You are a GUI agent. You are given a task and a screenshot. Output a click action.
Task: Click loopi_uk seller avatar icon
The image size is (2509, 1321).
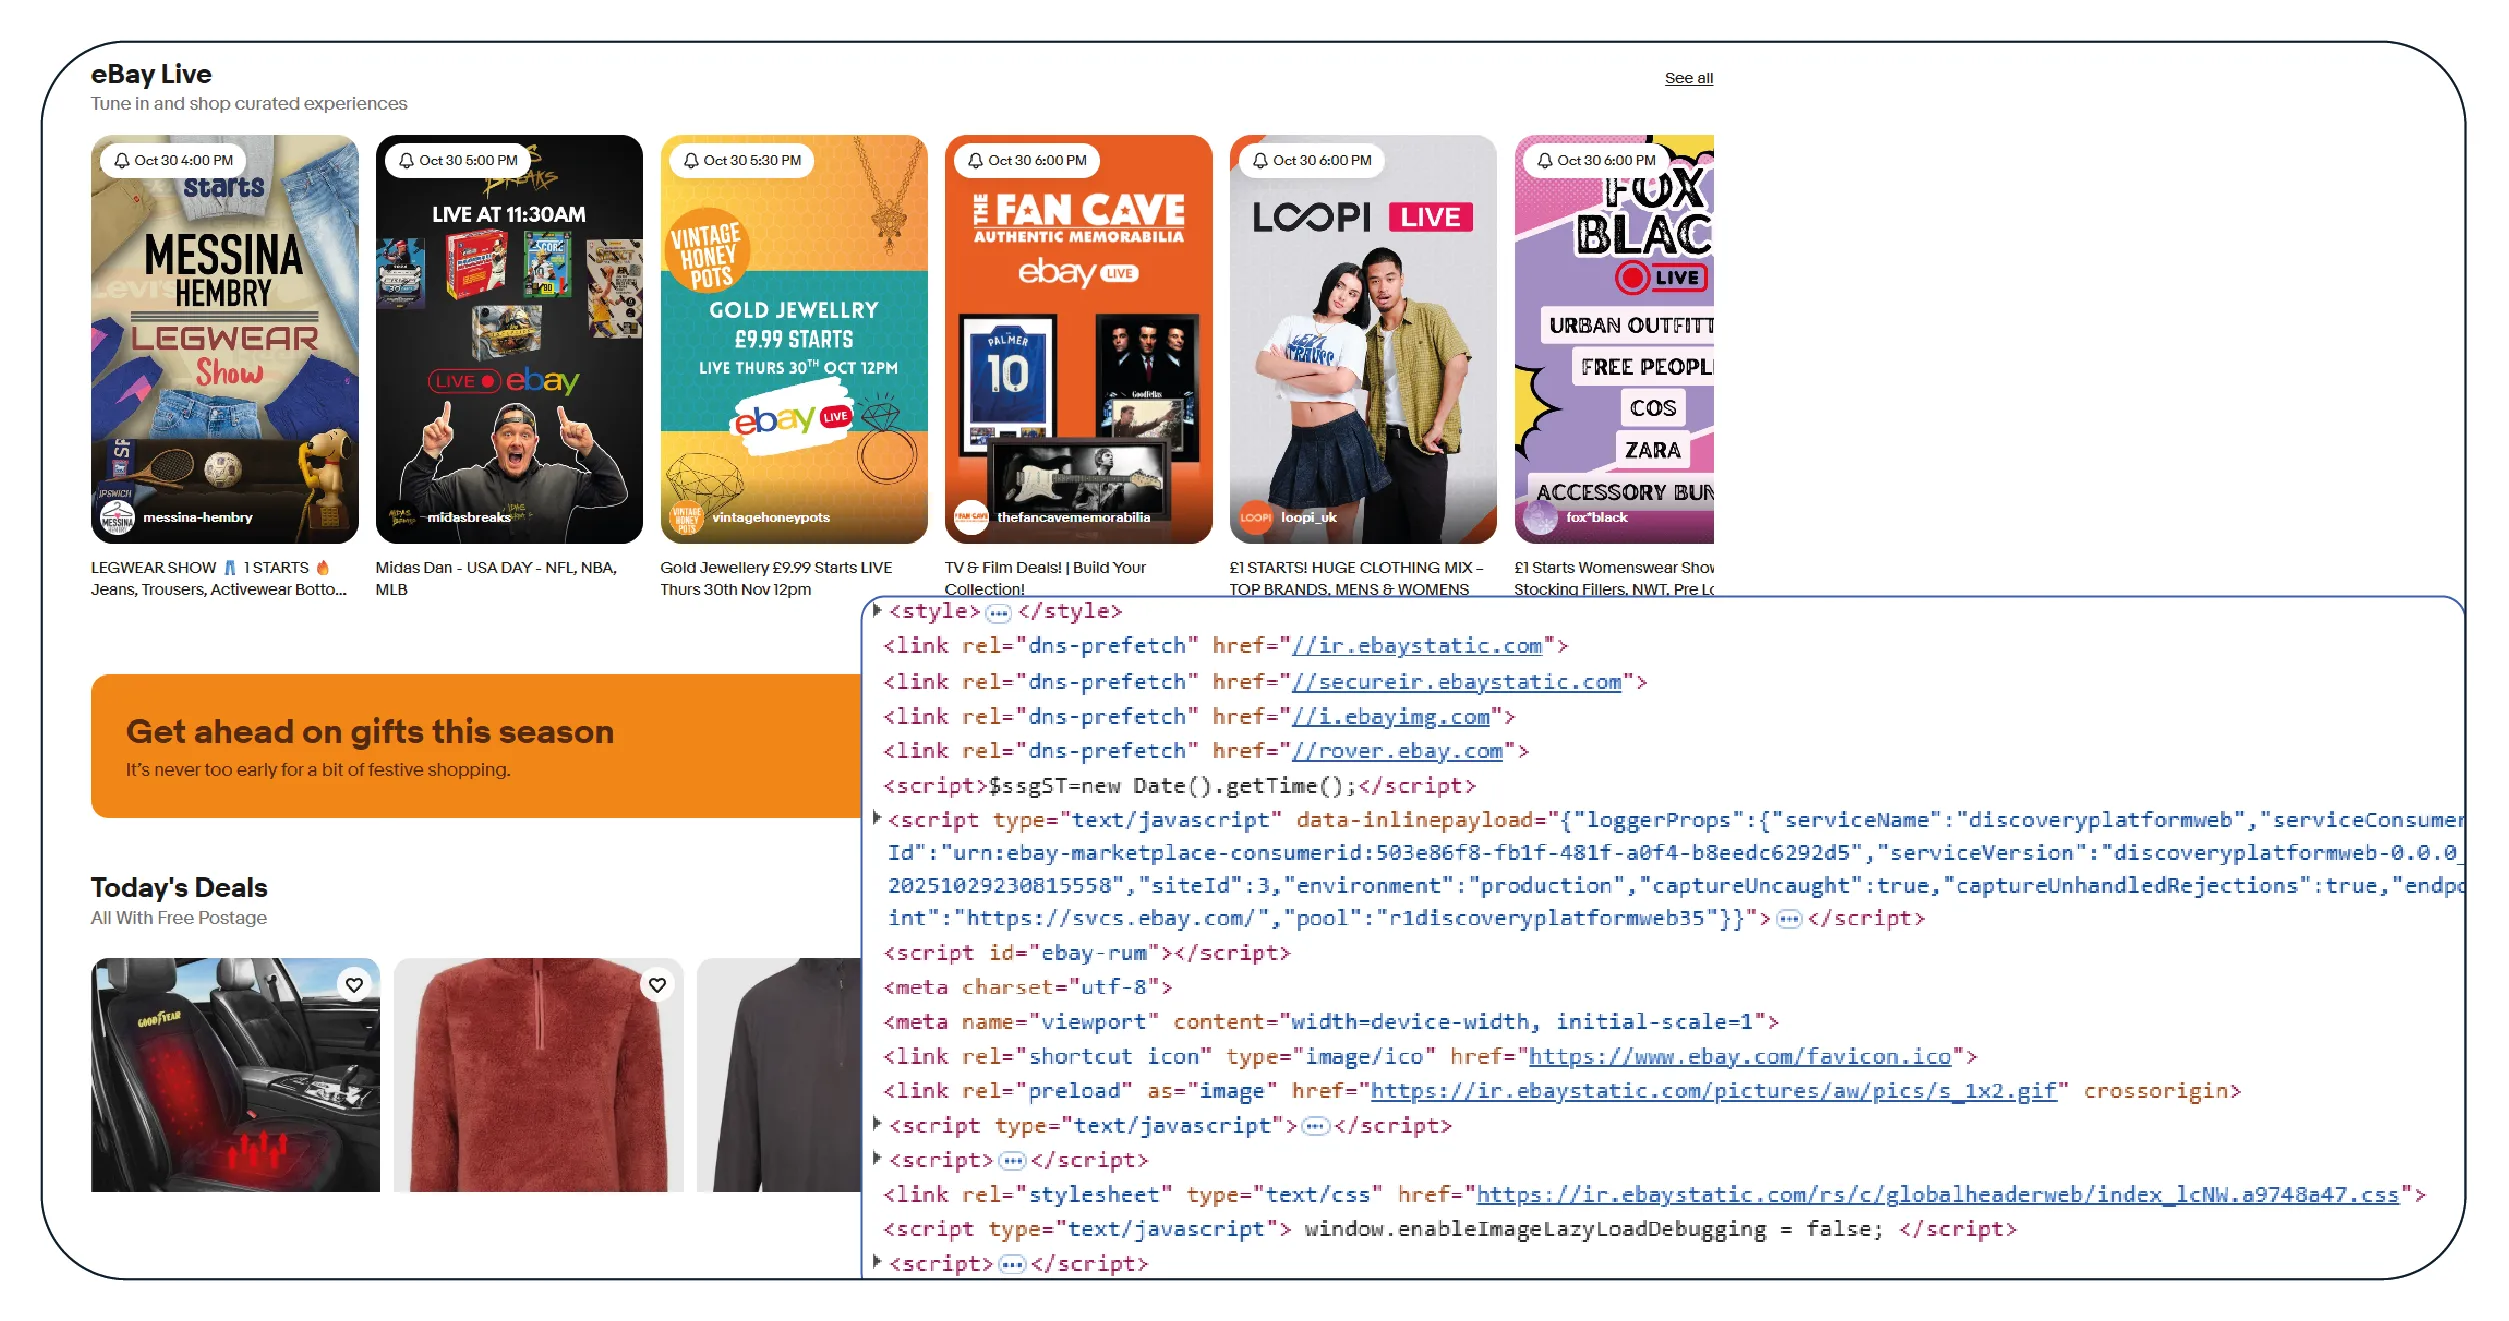pyautogui.click(x=1255, y=517)
